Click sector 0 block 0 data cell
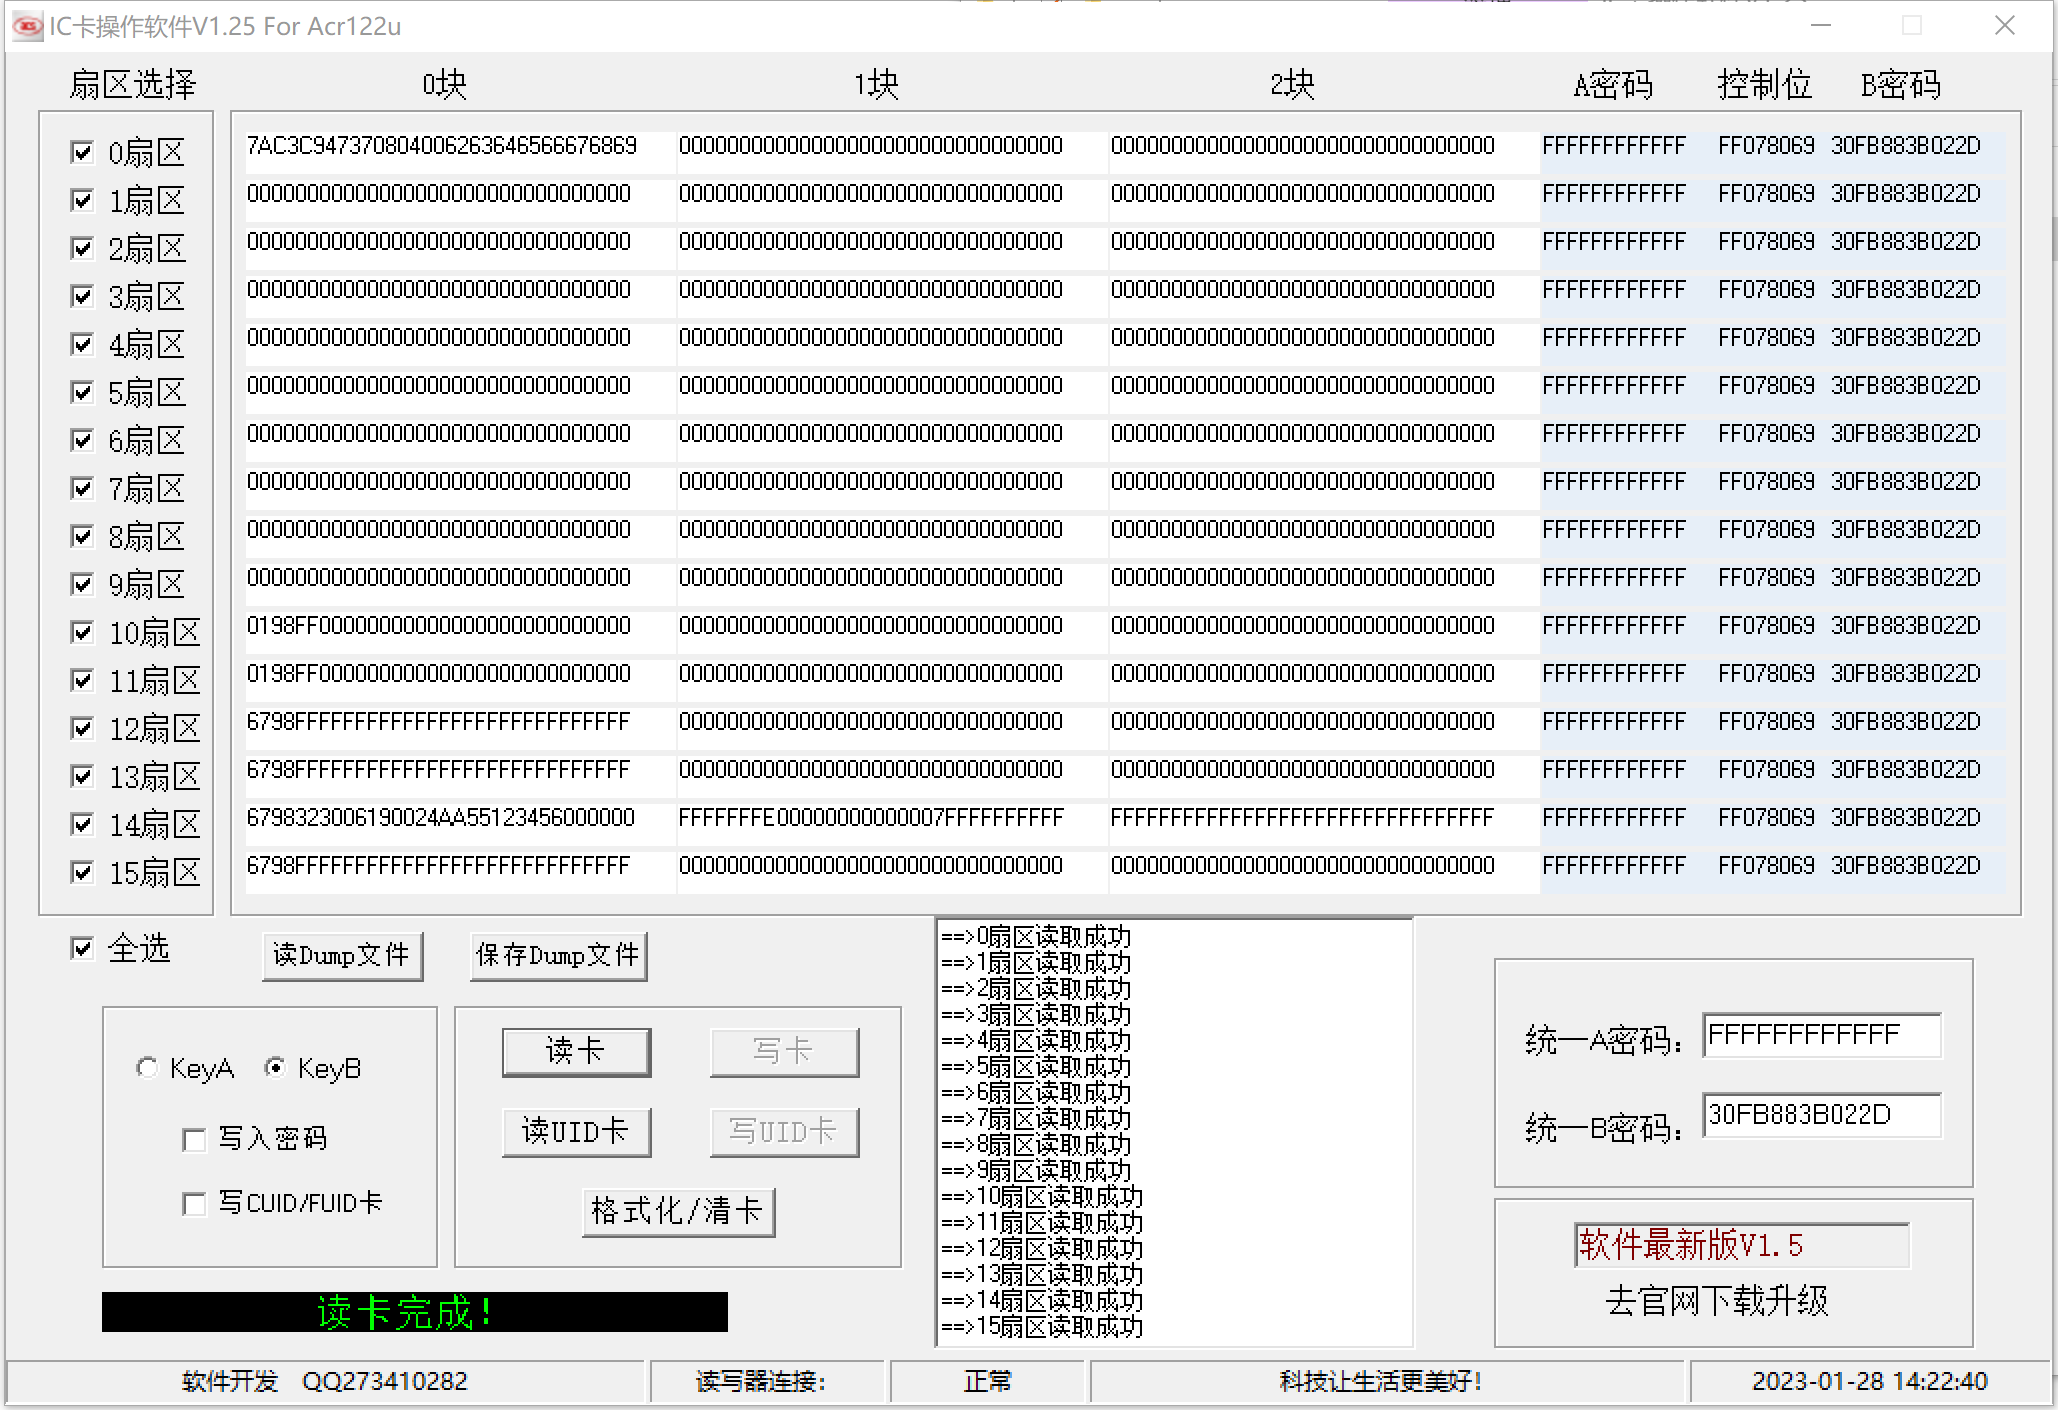The image size is (2058, 1410). [x=442, y=146]
